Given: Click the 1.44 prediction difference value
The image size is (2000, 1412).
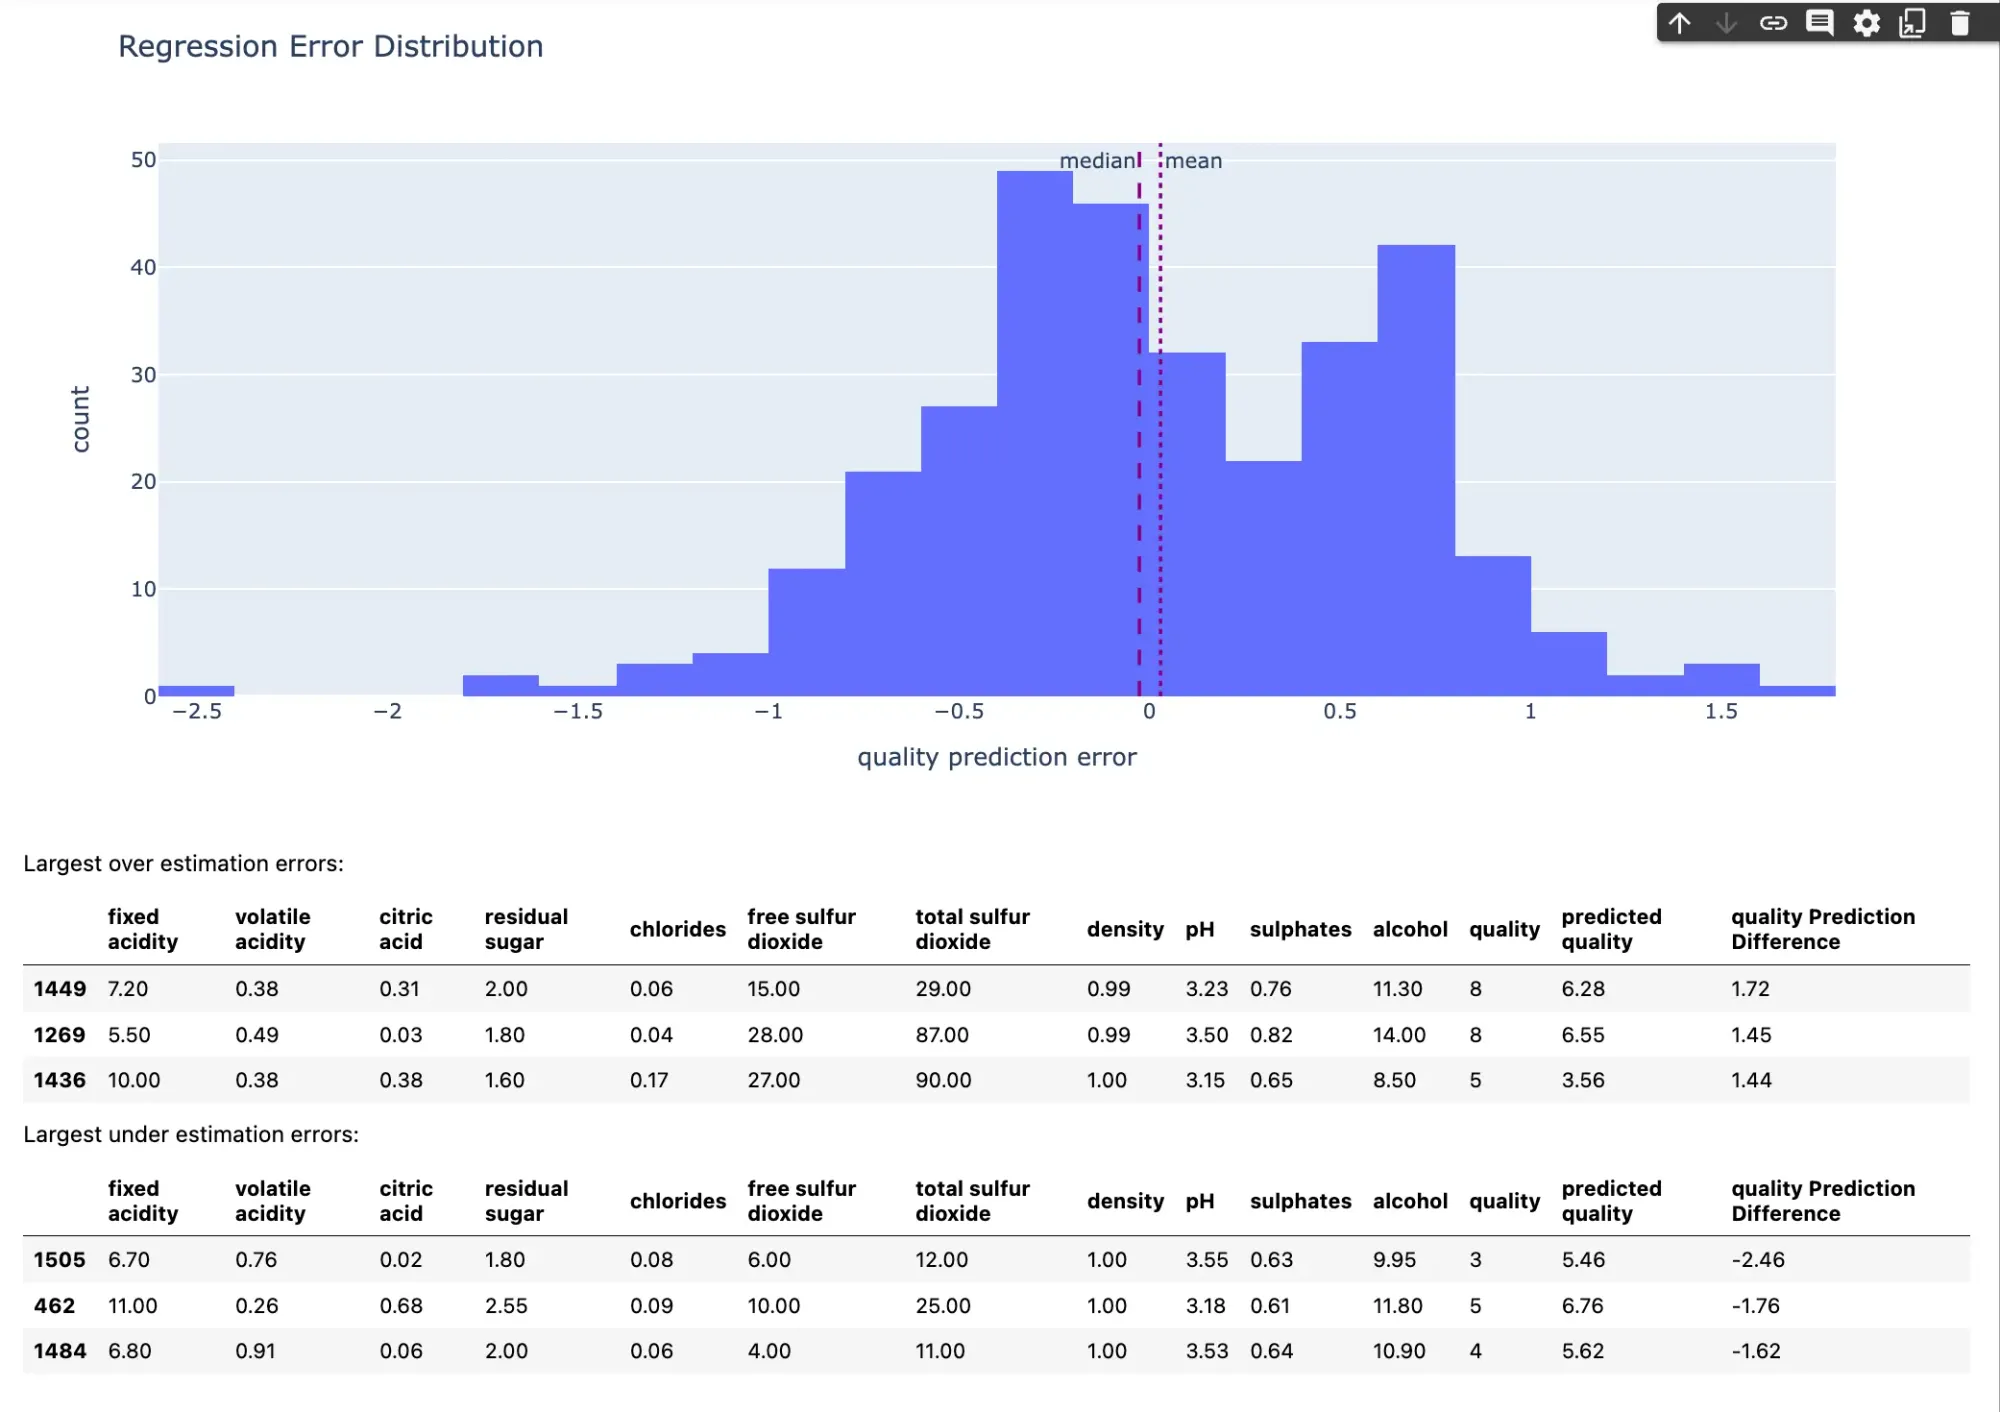Looking at the screenshot, I should coord(1751,1080).
